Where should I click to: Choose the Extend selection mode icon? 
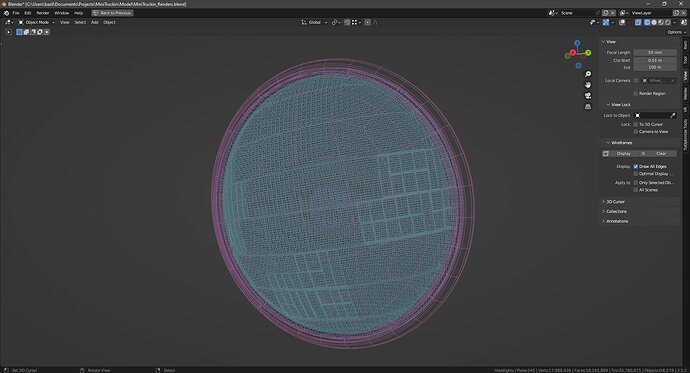click(26, 32)
